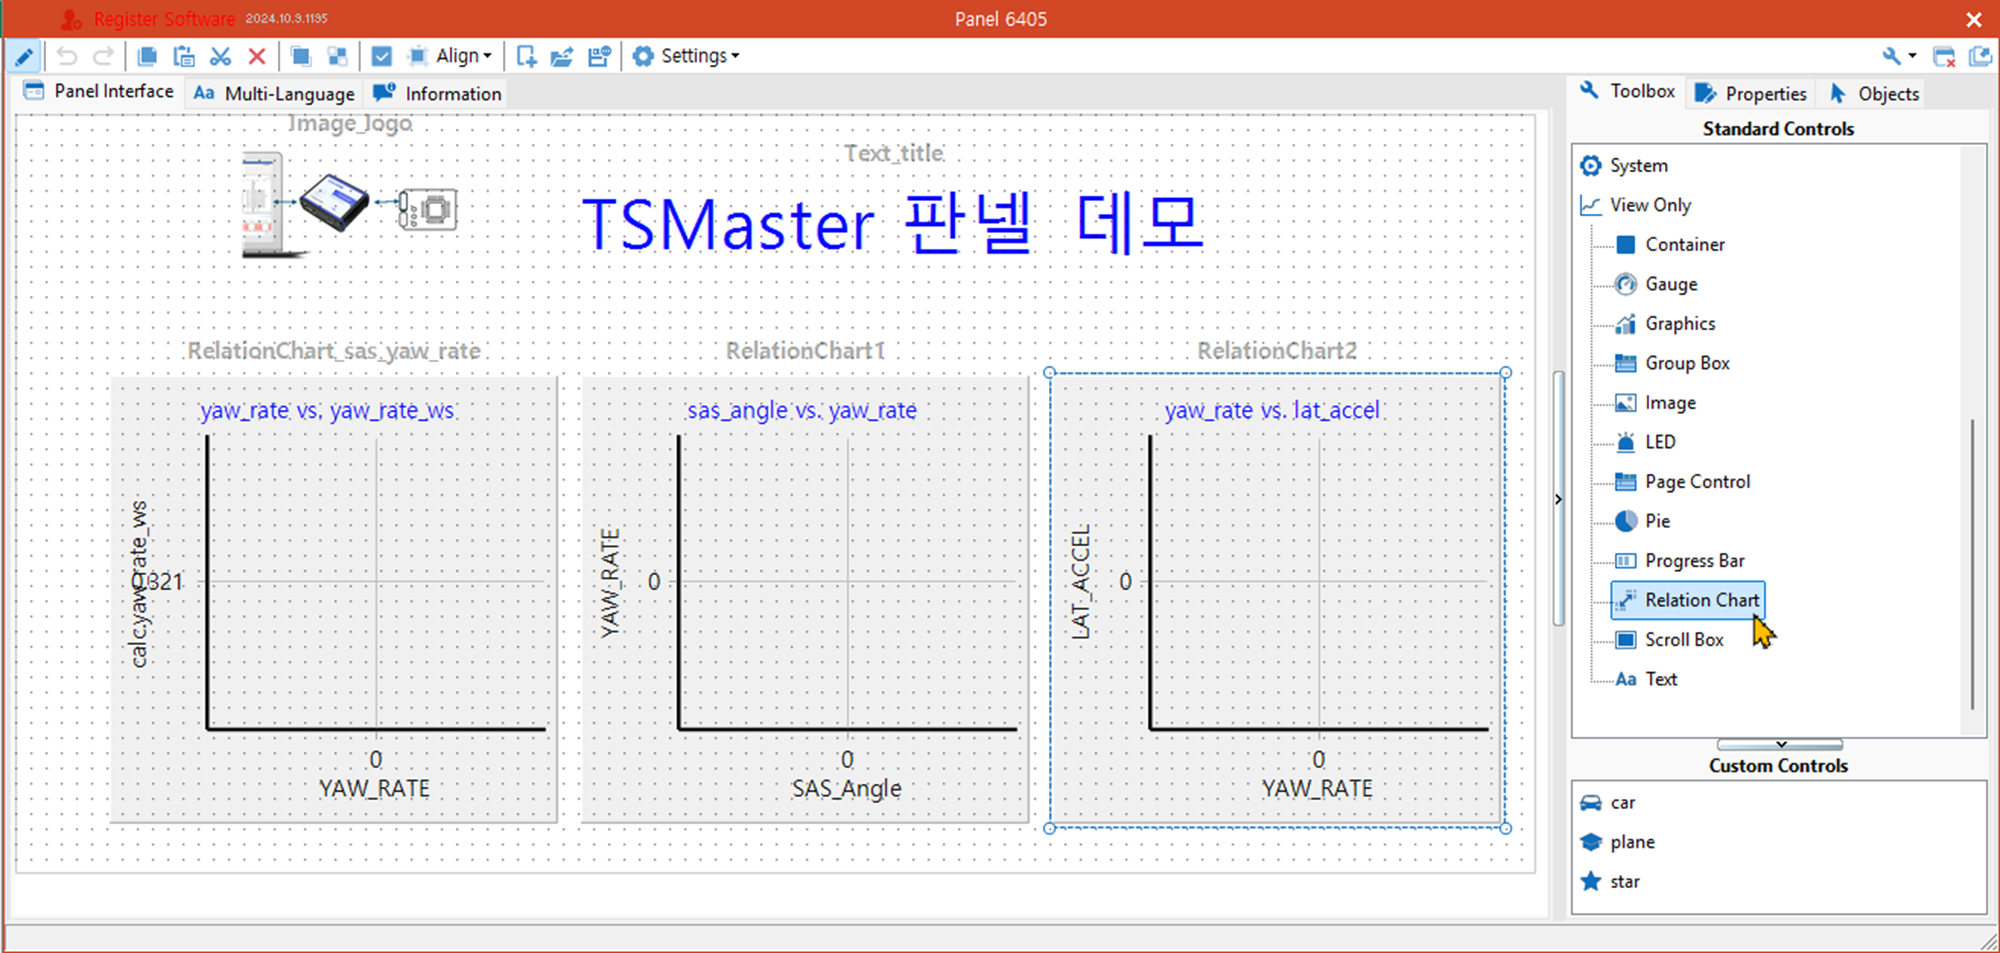Open the Properties tab
The height and width of the screenshot is (953, 2000).
pos(1750,93)
